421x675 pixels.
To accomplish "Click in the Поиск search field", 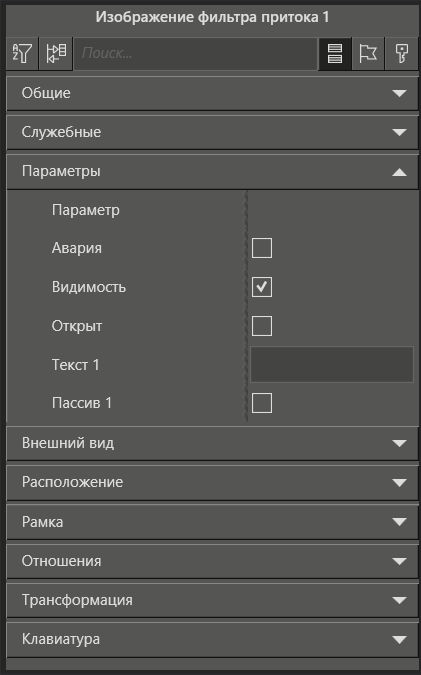I will pyautogui.click(x=195, y=53).
